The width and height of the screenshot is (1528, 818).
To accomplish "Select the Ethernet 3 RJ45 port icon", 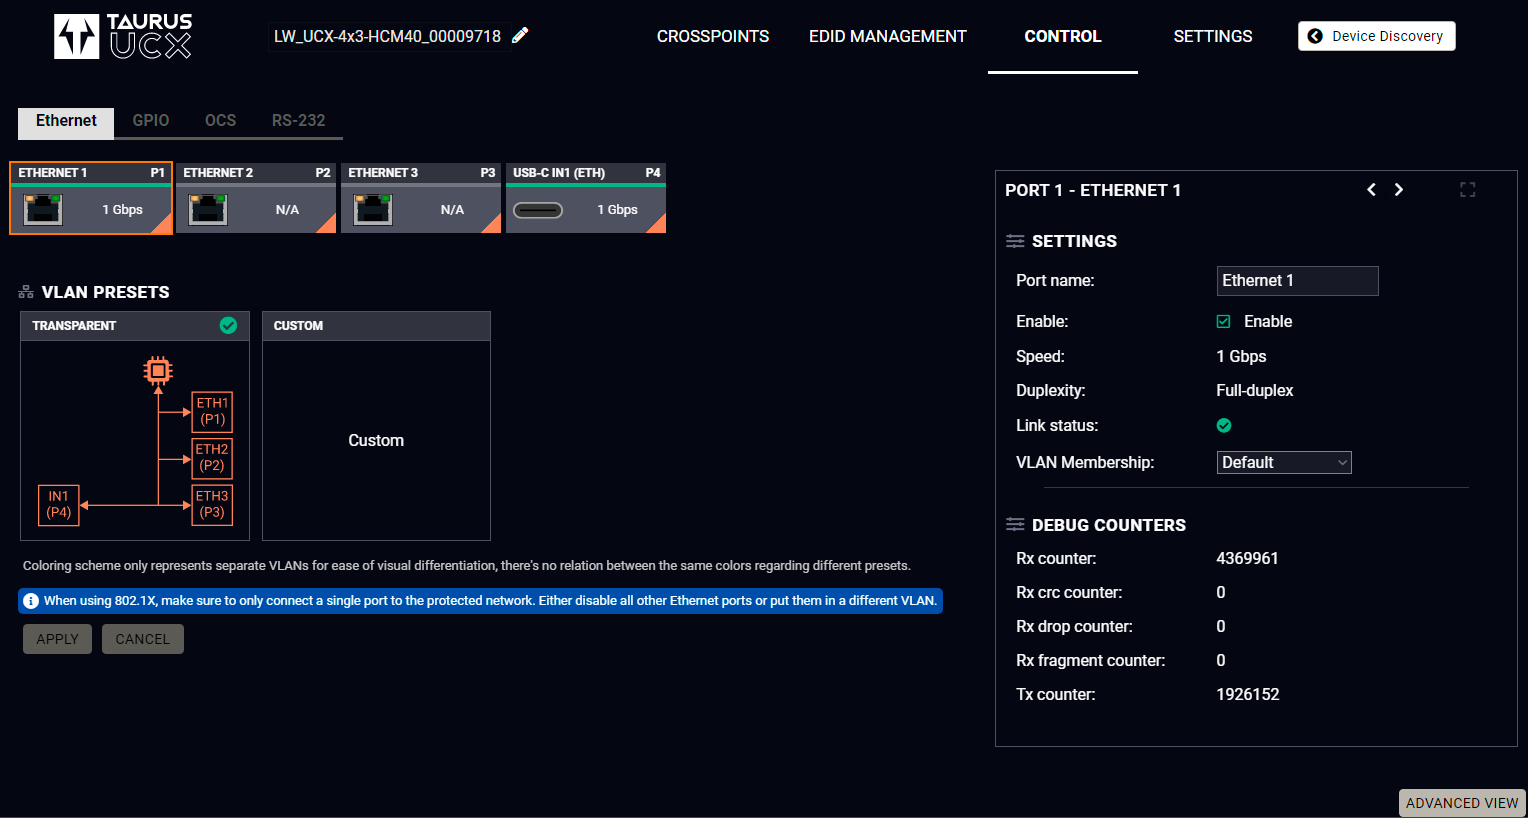I will 373,210.
